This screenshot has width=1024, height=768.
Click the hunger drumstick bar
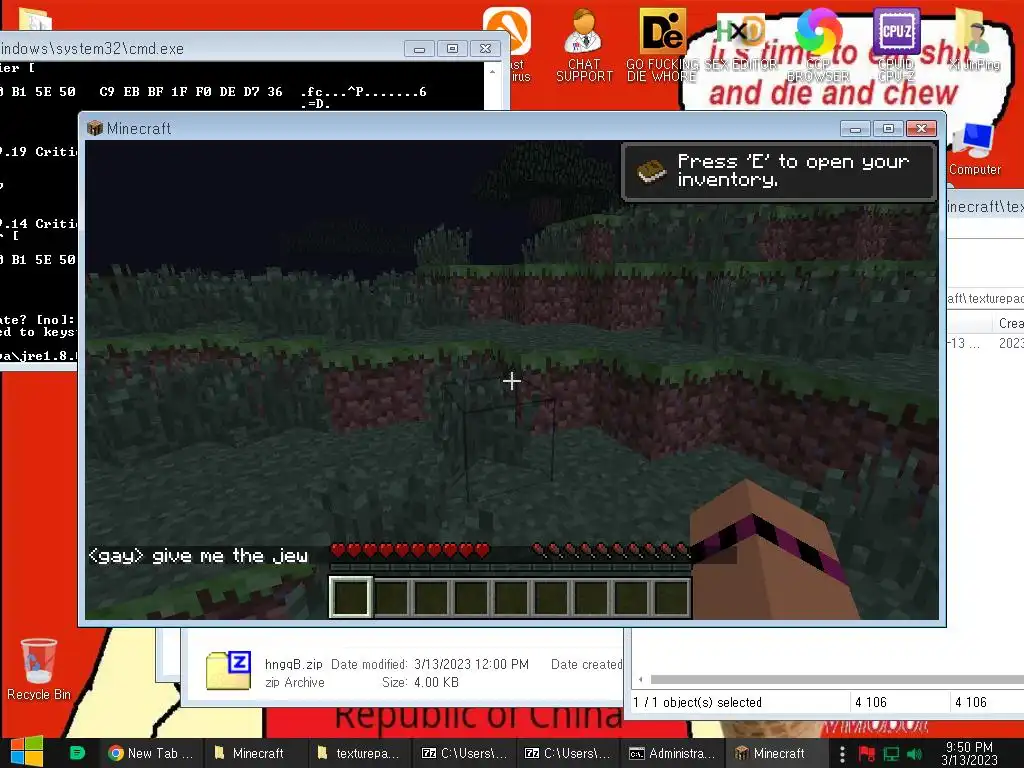click(612, 551)
